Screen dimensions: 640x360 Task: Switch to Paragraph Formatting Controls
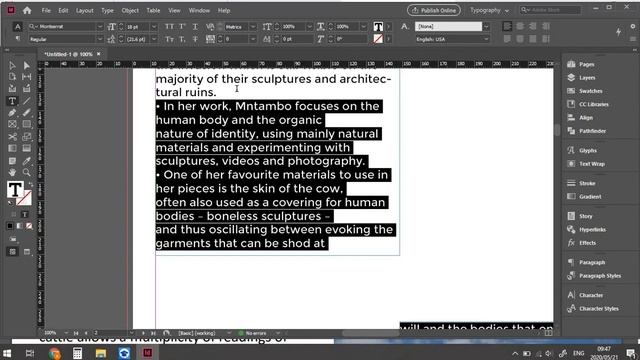(17, 38)
